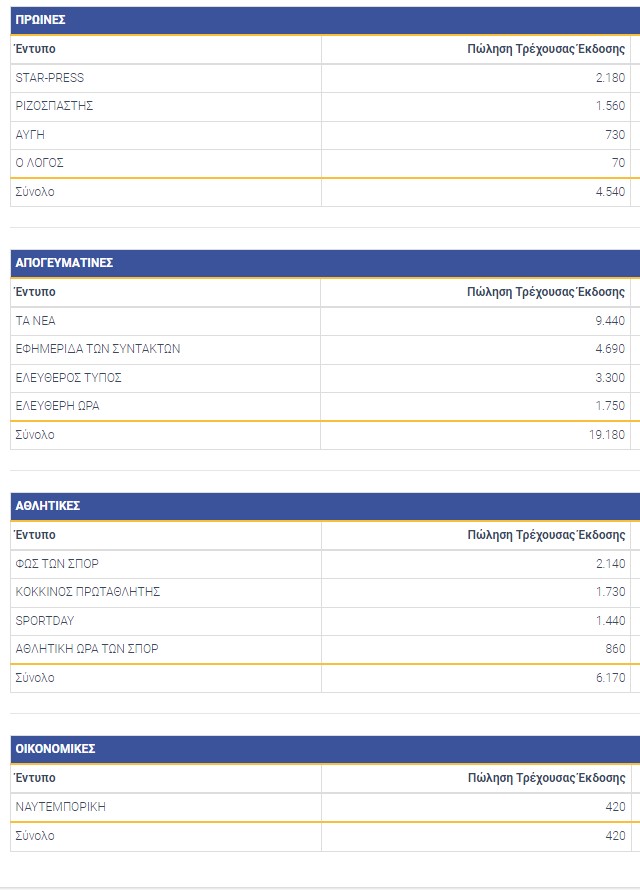Select the ΕΛΕΥΘΕΡΗ ΩΡΑ entry

[x=58, y=406]
